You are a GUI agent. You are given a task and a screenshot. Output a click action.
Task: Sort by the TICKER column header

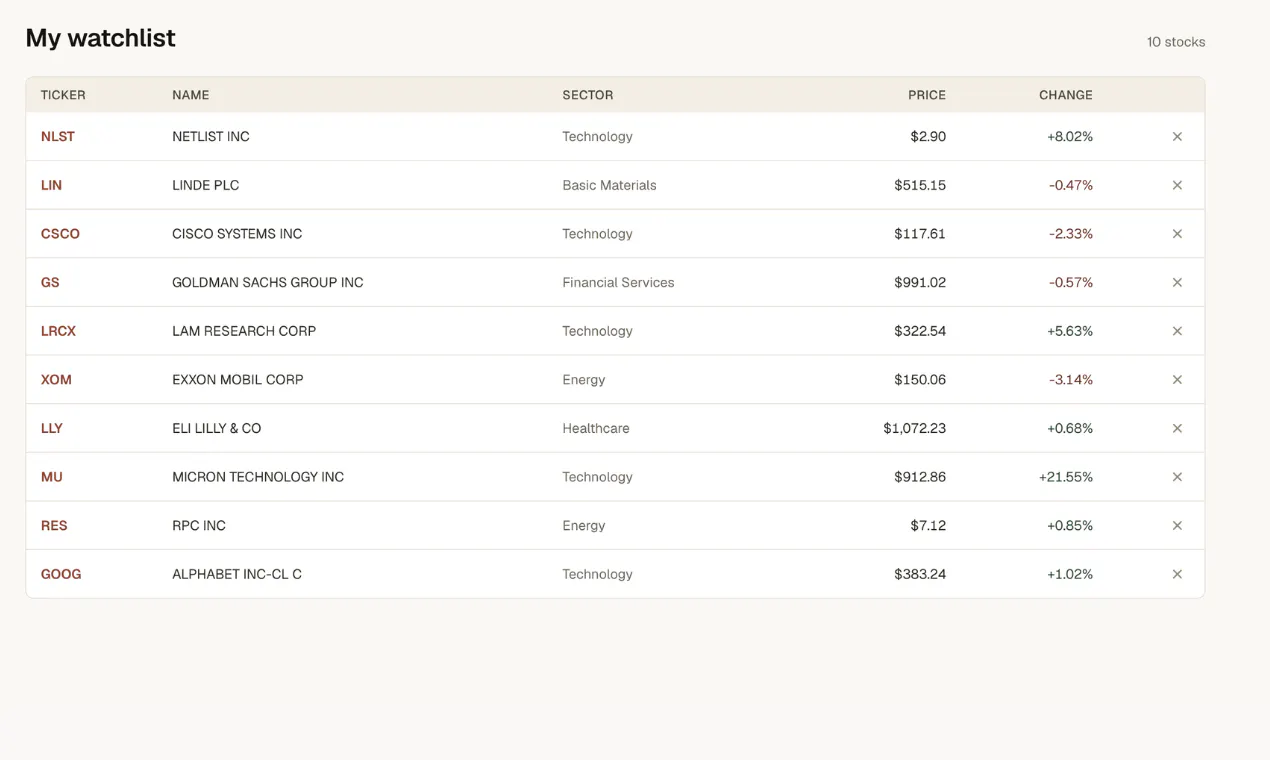(x=63, y=95)
